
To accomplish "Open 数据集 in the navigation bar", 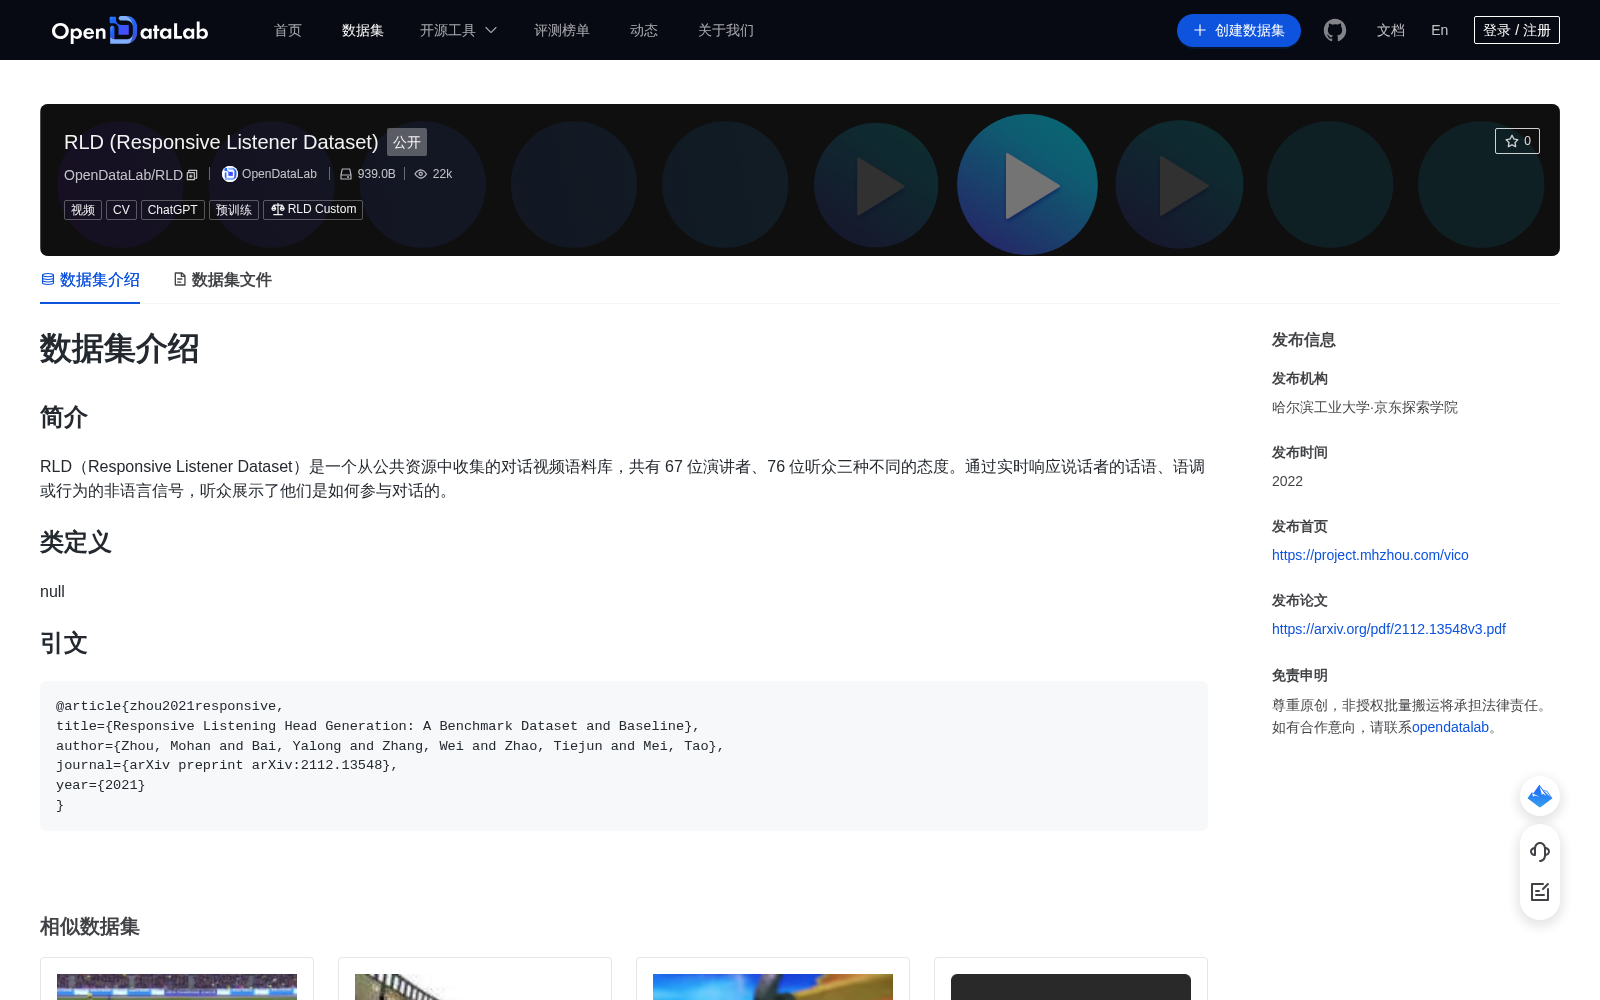I will click(x=363, y=30).
